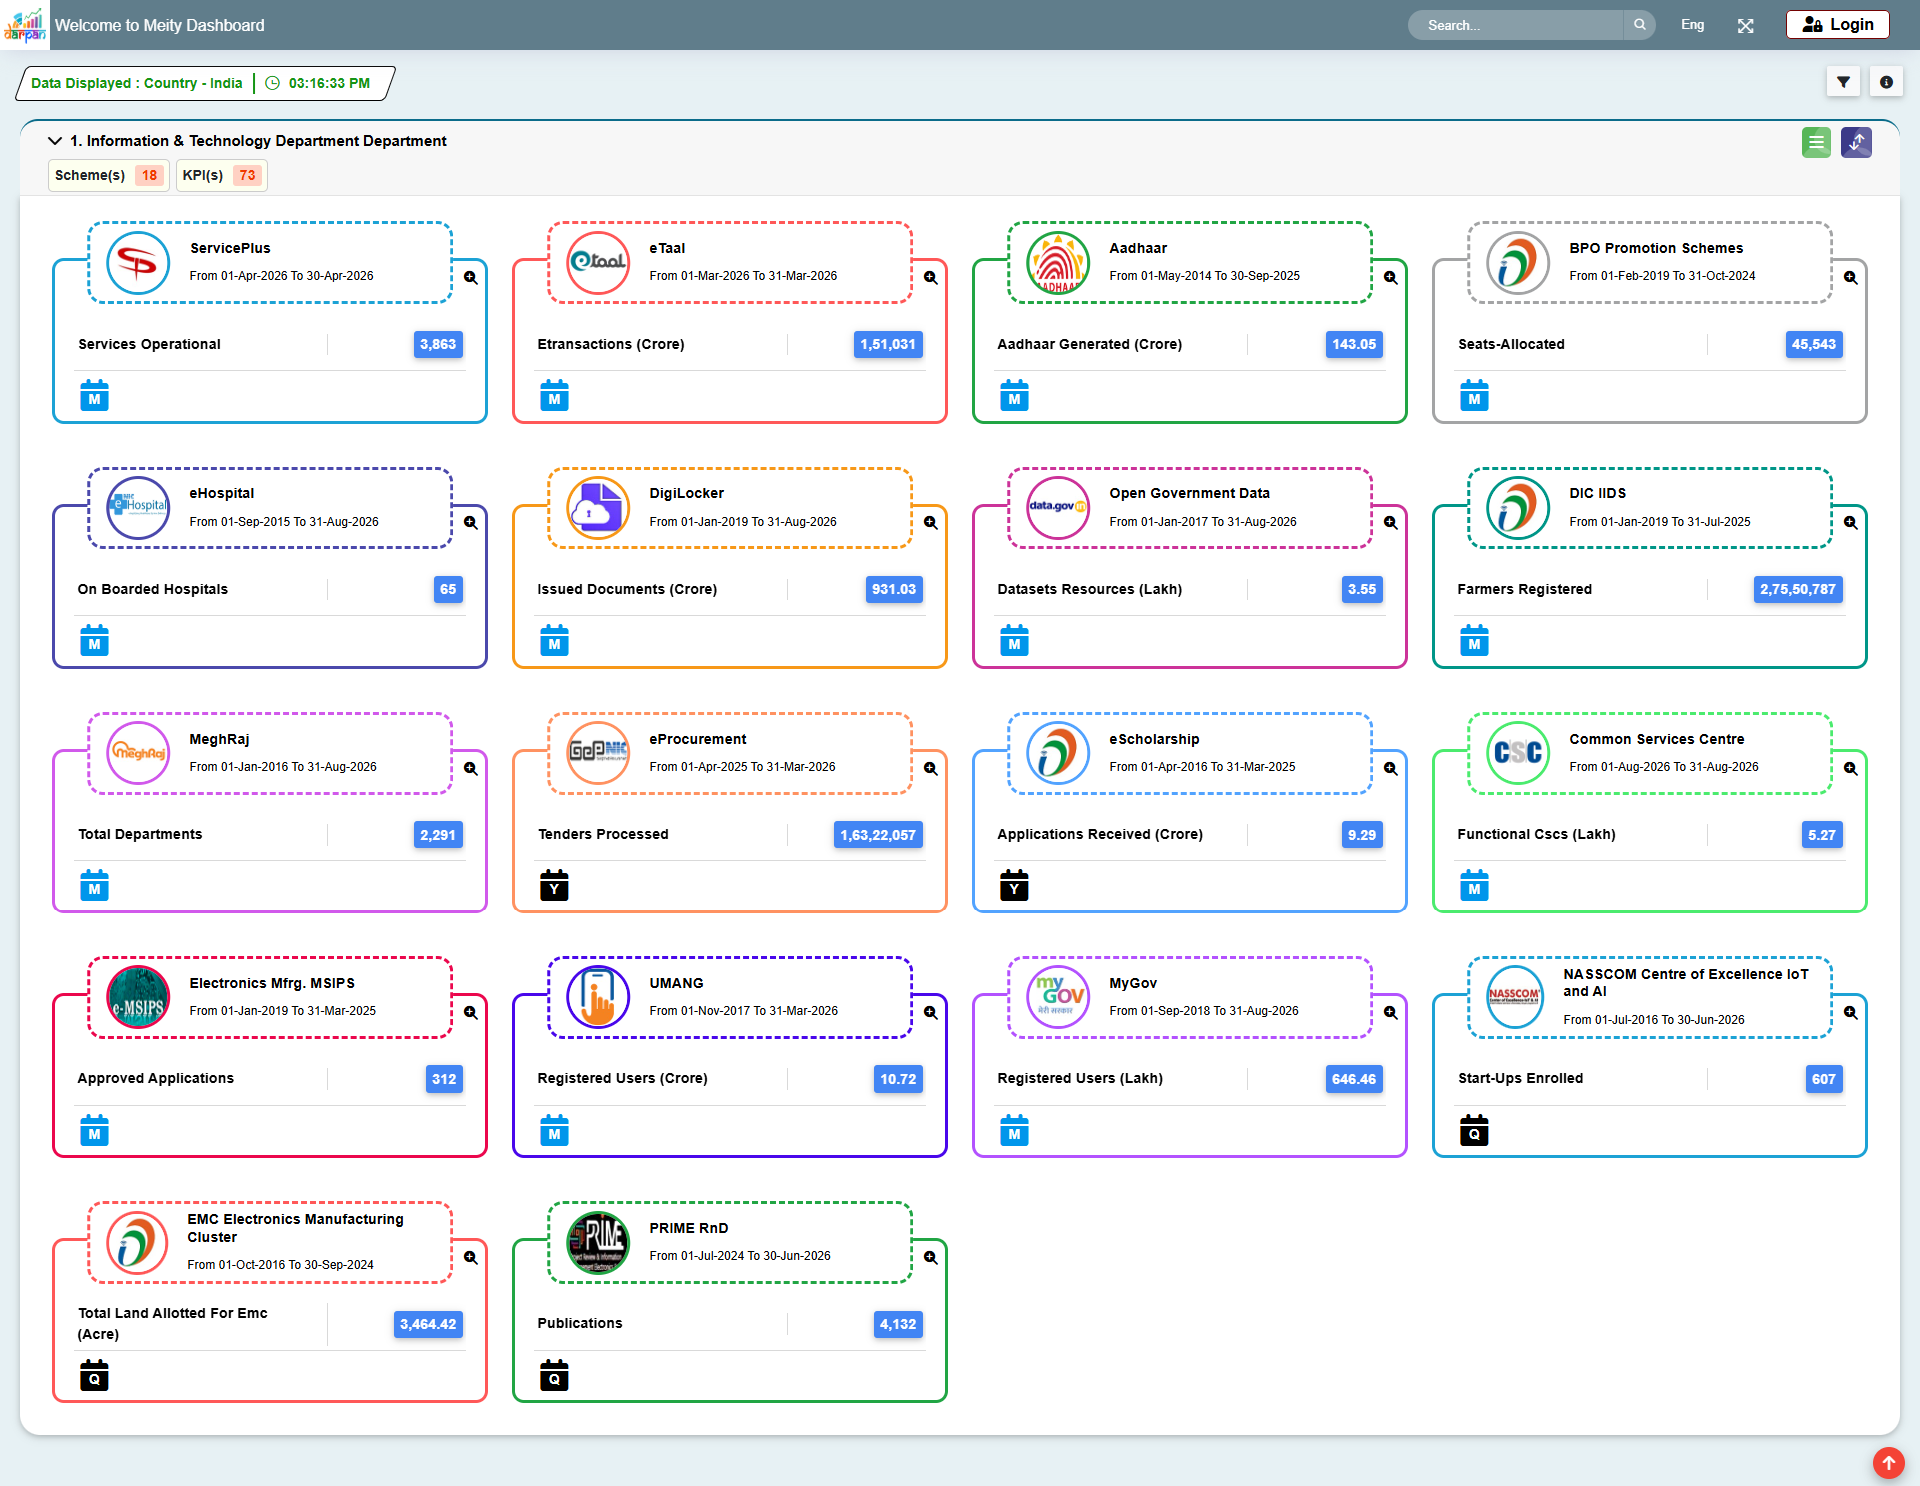Viewport: 1920px width, 1486px height.
Task: Click the yearly calendar icon under eProcurement
Action: pyautogui.click(x=554, y=885)
